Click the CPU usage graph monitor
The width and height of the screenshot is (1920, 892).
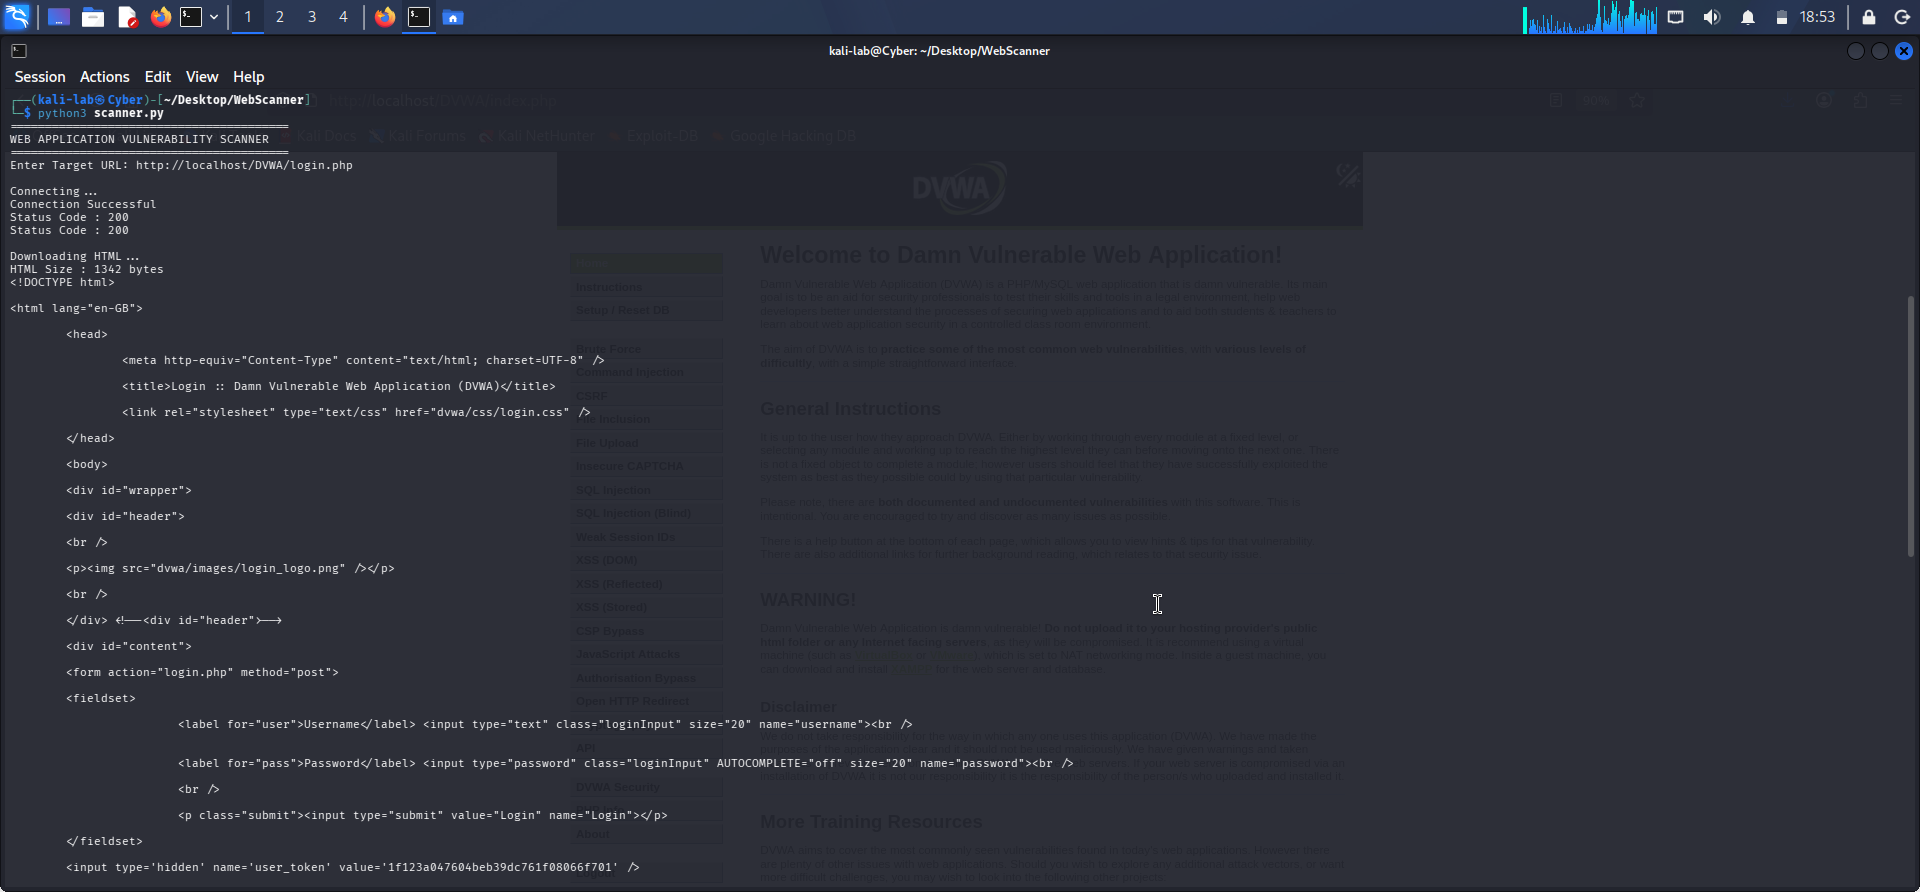click(1590, 17)
